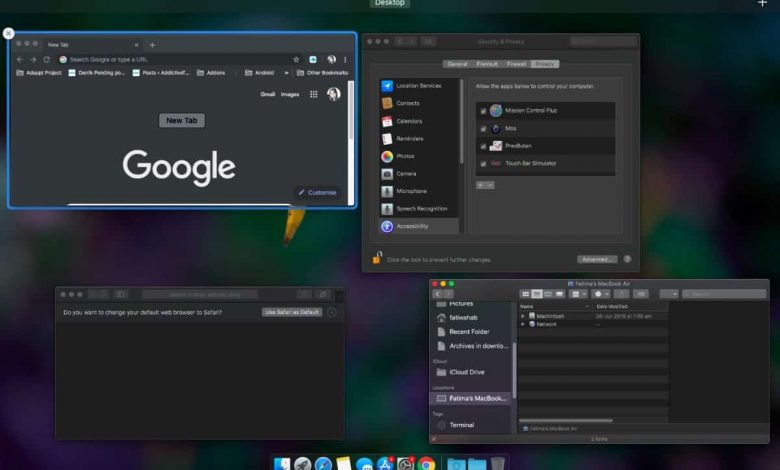The height and width of the screenshot is (470, 780).
Task: Click the Safari address field
Action: (200, 294)
